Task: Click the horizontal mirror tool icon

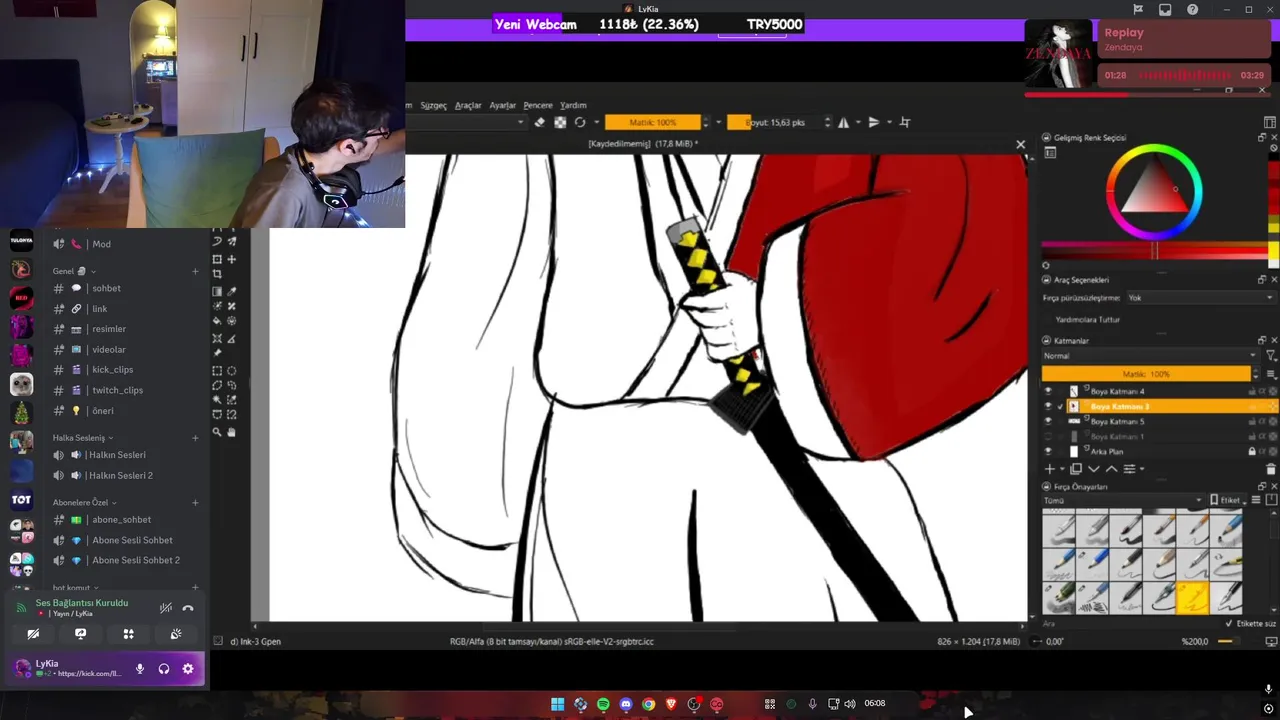Action: (x=843, y=122)
